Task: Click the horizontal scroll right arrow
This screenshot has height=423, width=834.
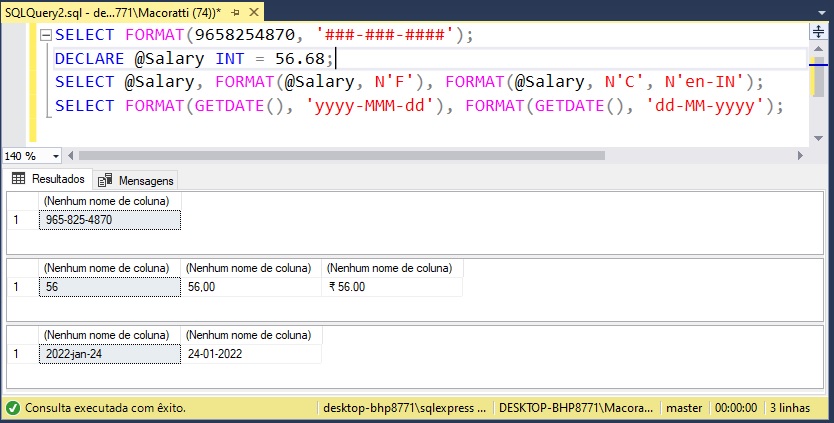Action: (800, 156)
